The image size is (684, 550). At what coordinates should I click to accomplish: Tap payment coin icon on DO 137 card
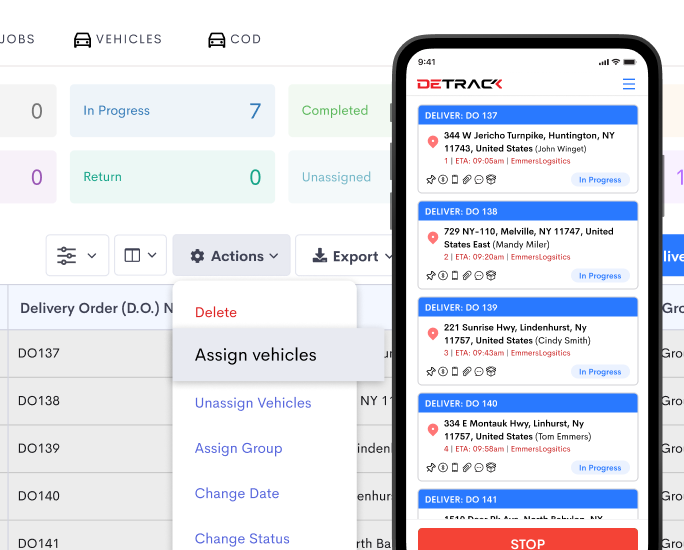coord(443,179)
